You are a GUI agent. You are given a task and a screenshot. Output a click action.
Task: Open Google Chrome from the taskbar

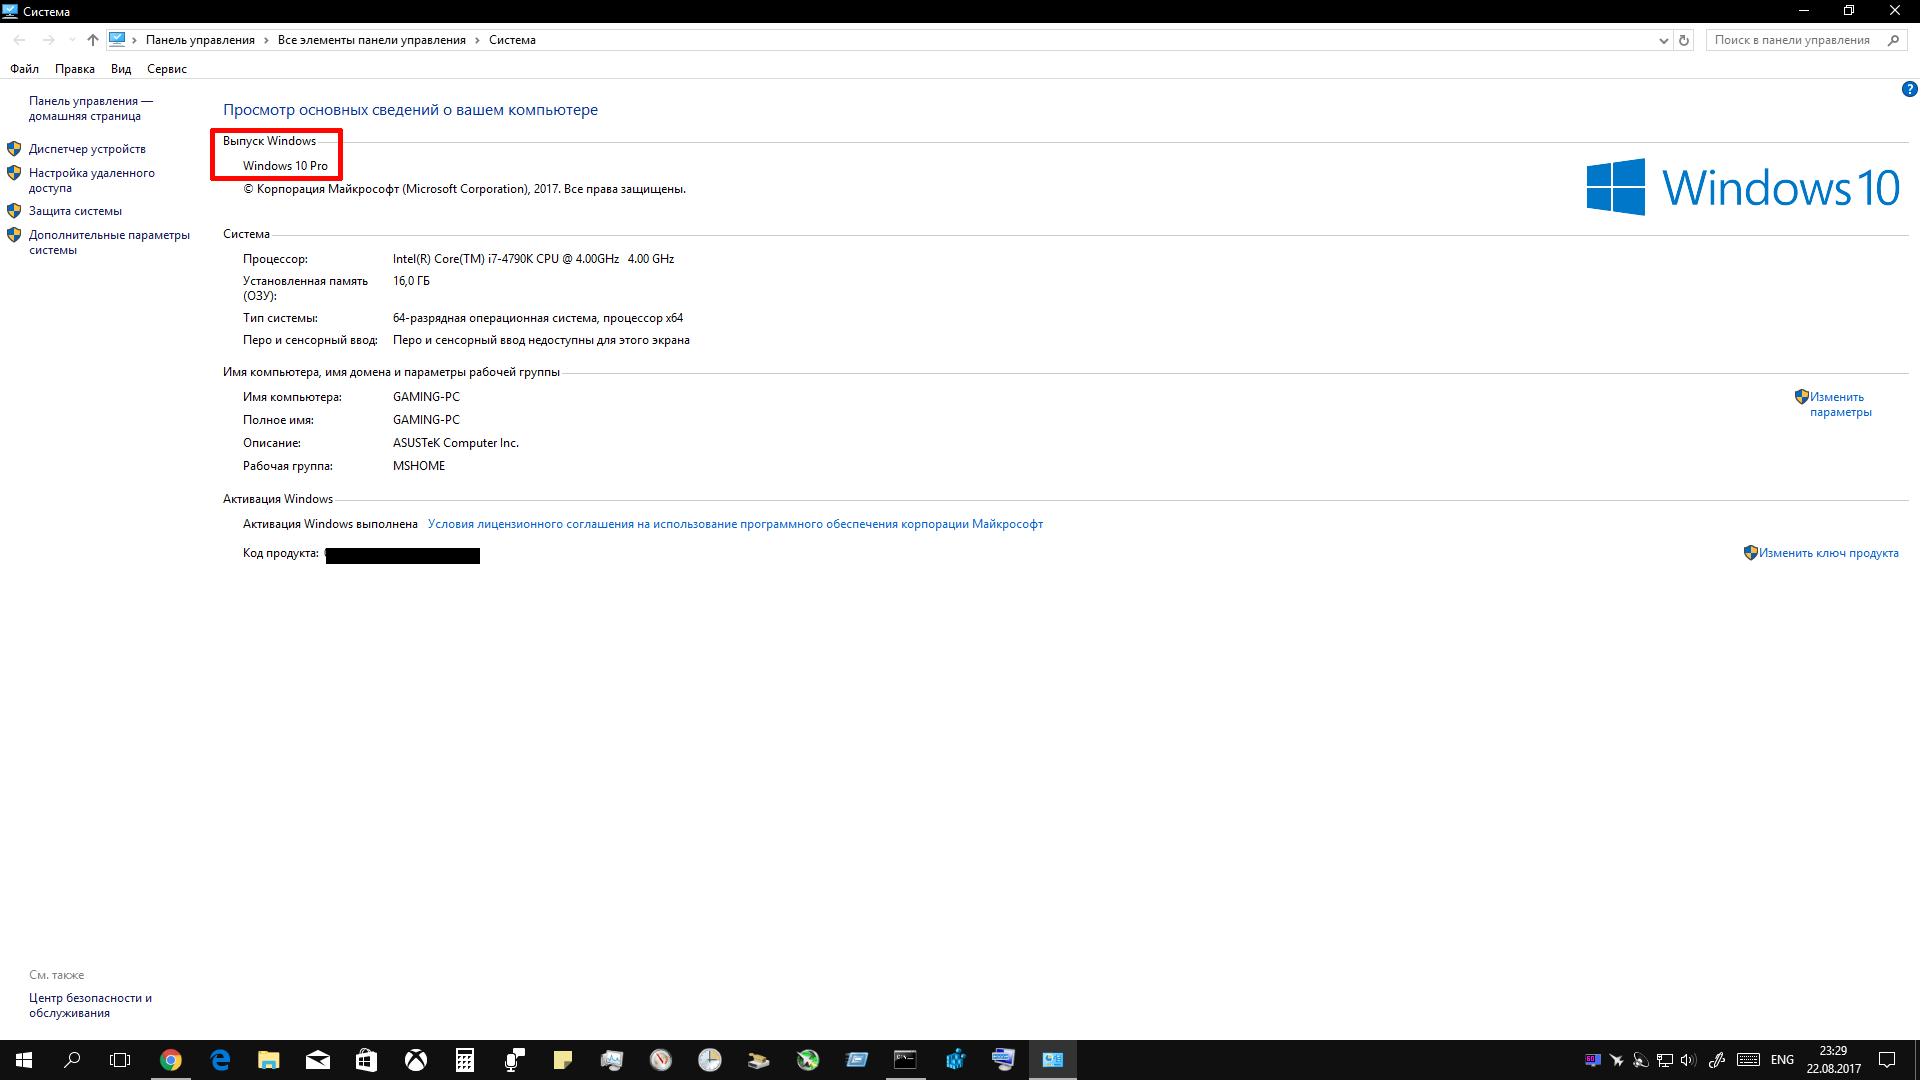point(171,1060)
